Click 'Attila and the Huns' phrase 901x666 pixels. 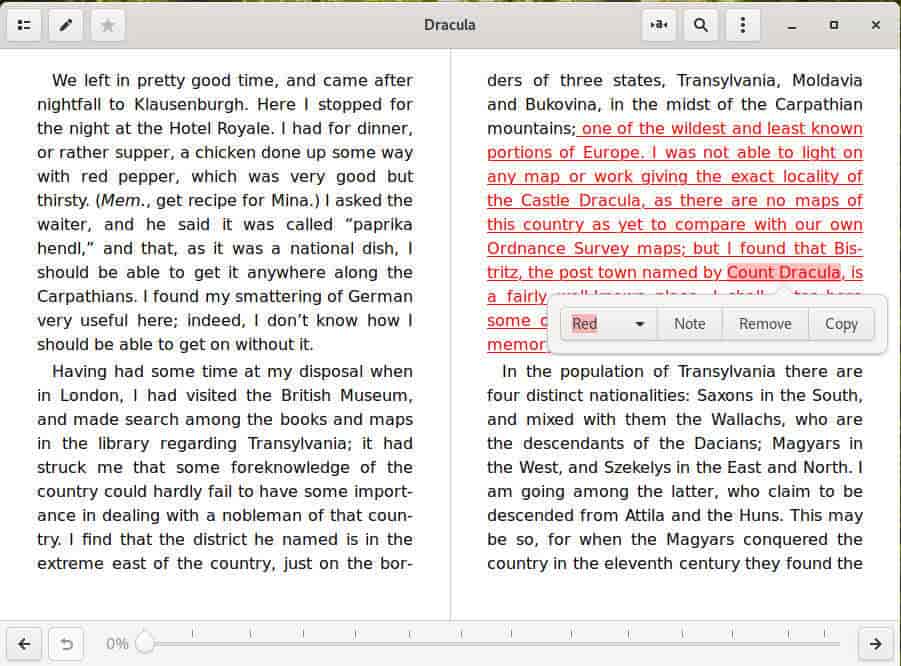703,515
